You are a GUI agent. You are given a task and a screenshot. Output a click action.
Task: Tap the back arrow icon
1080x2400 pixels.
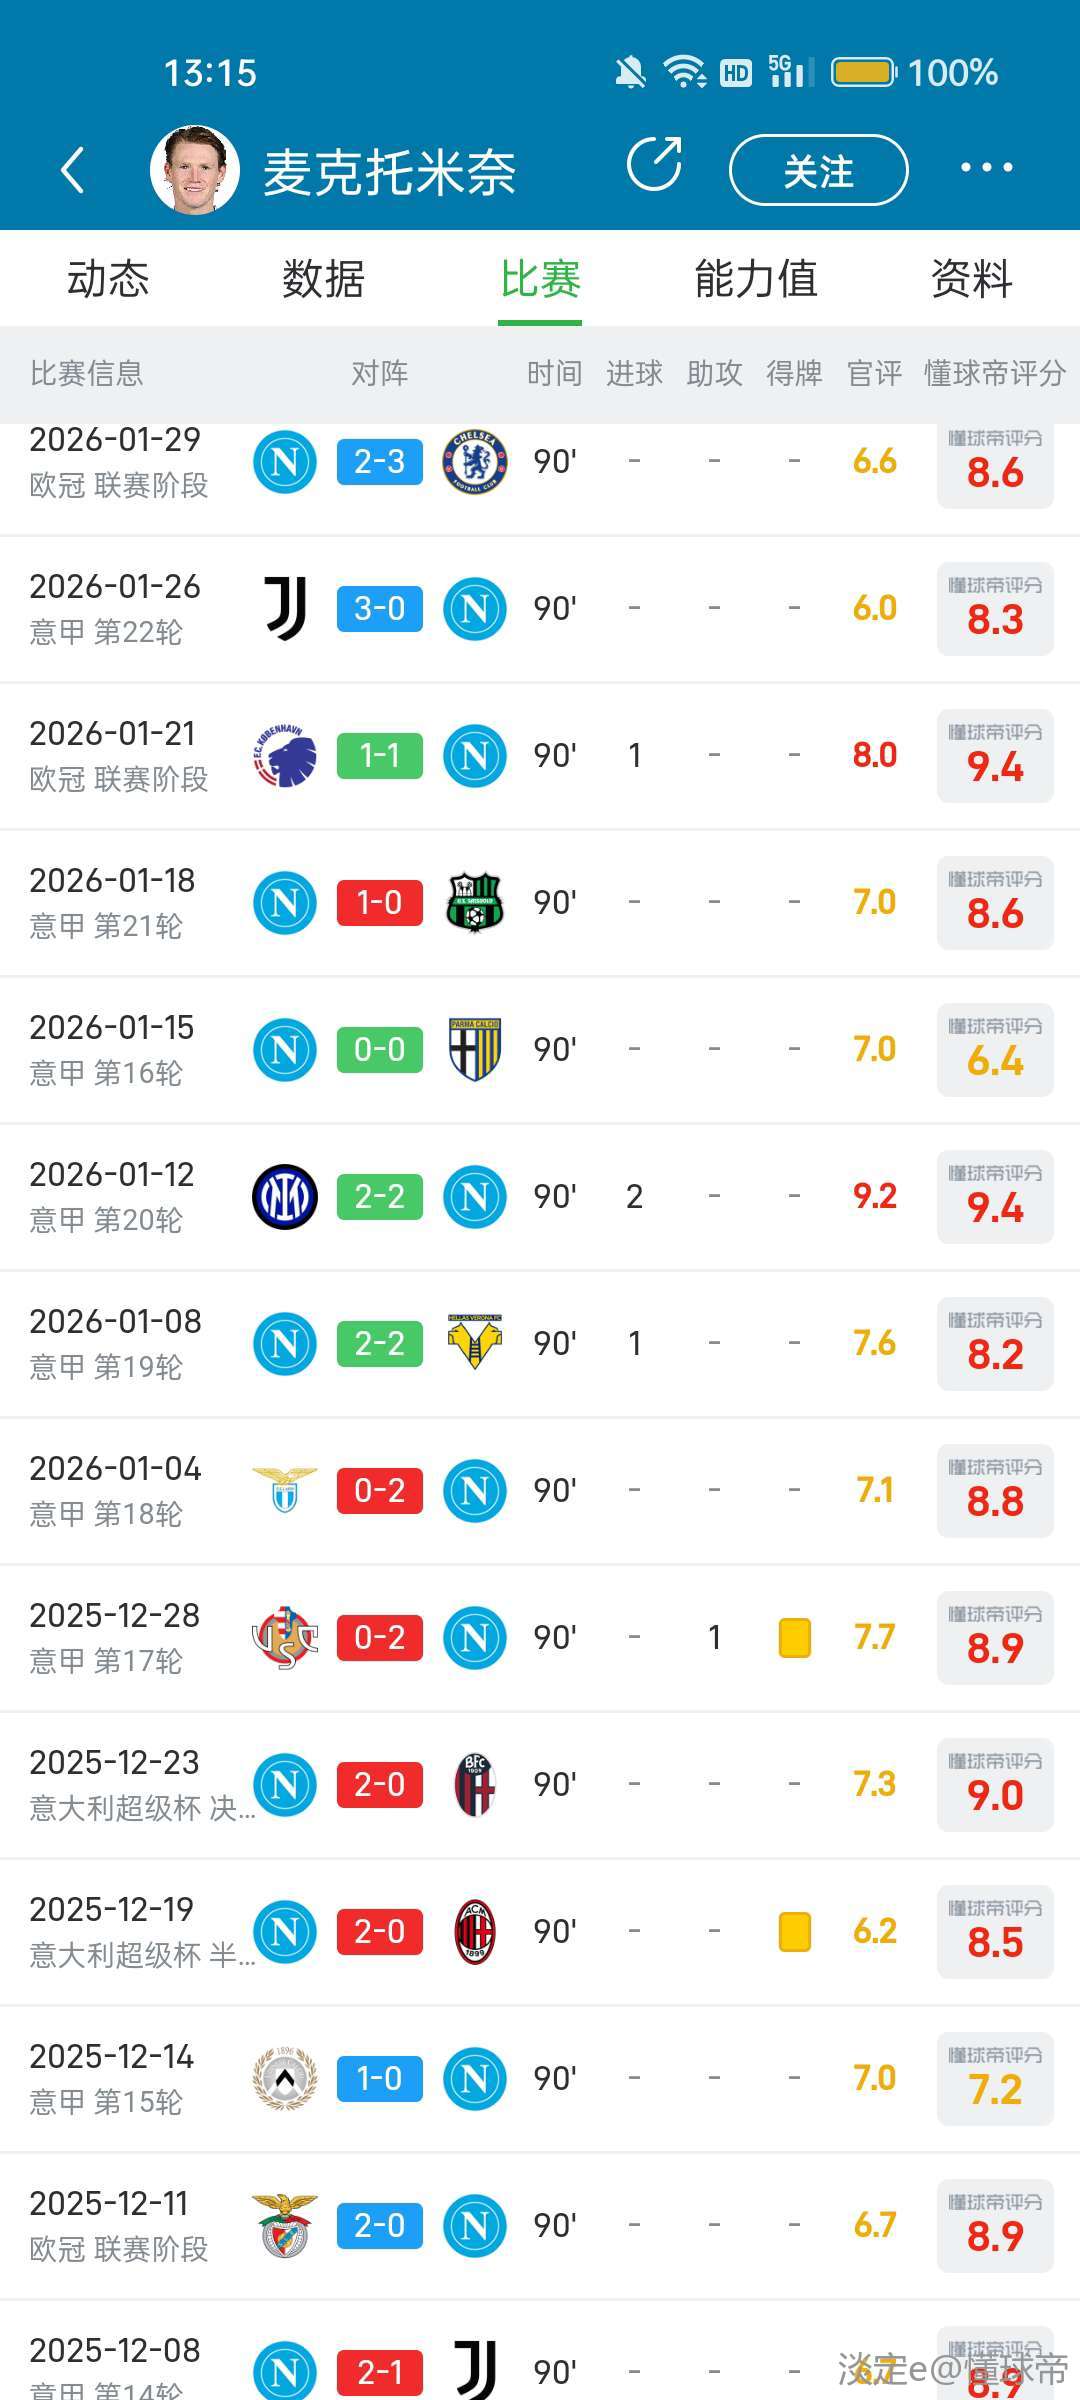(72, 170)
